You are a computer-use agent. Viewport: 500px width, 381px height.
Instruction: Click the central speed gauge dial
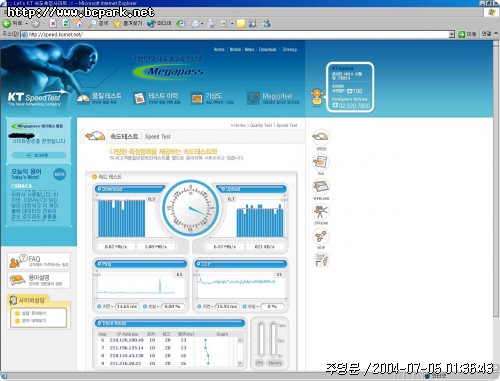[191, 208]
